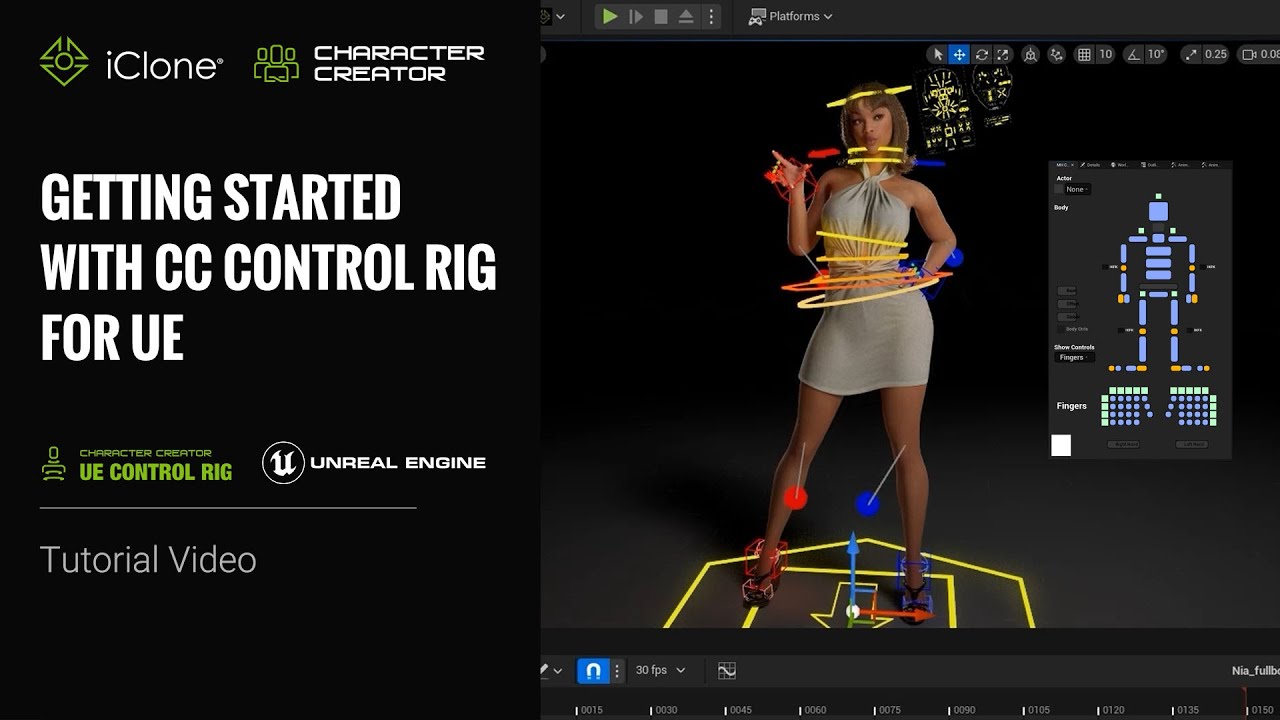This screenshot has width=1280, height=720.
Task: Click the white color swatch in picker
Action: click(x=1061, y=445)
